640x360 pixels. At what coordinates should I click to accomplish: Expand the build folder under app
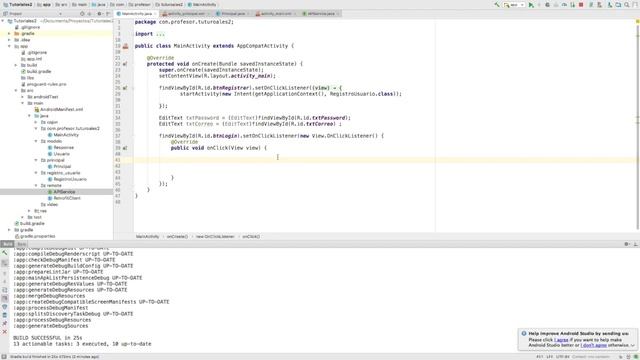tap(16, 65)
